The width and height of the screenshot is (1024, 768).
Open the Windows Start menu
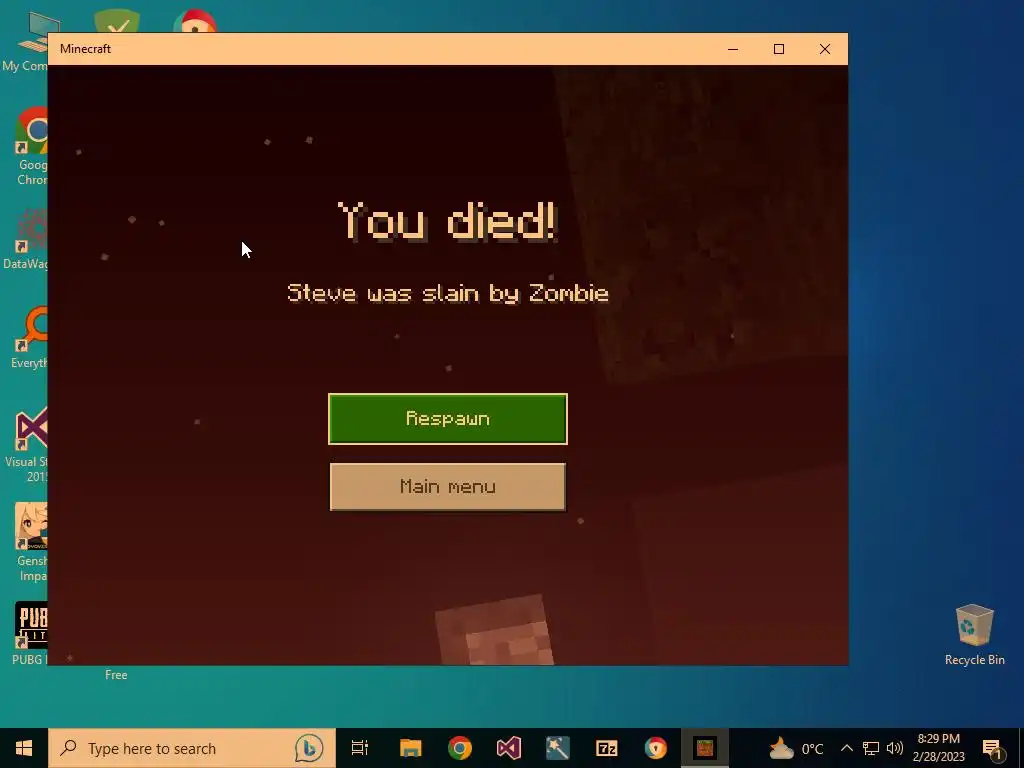point(24,748)
